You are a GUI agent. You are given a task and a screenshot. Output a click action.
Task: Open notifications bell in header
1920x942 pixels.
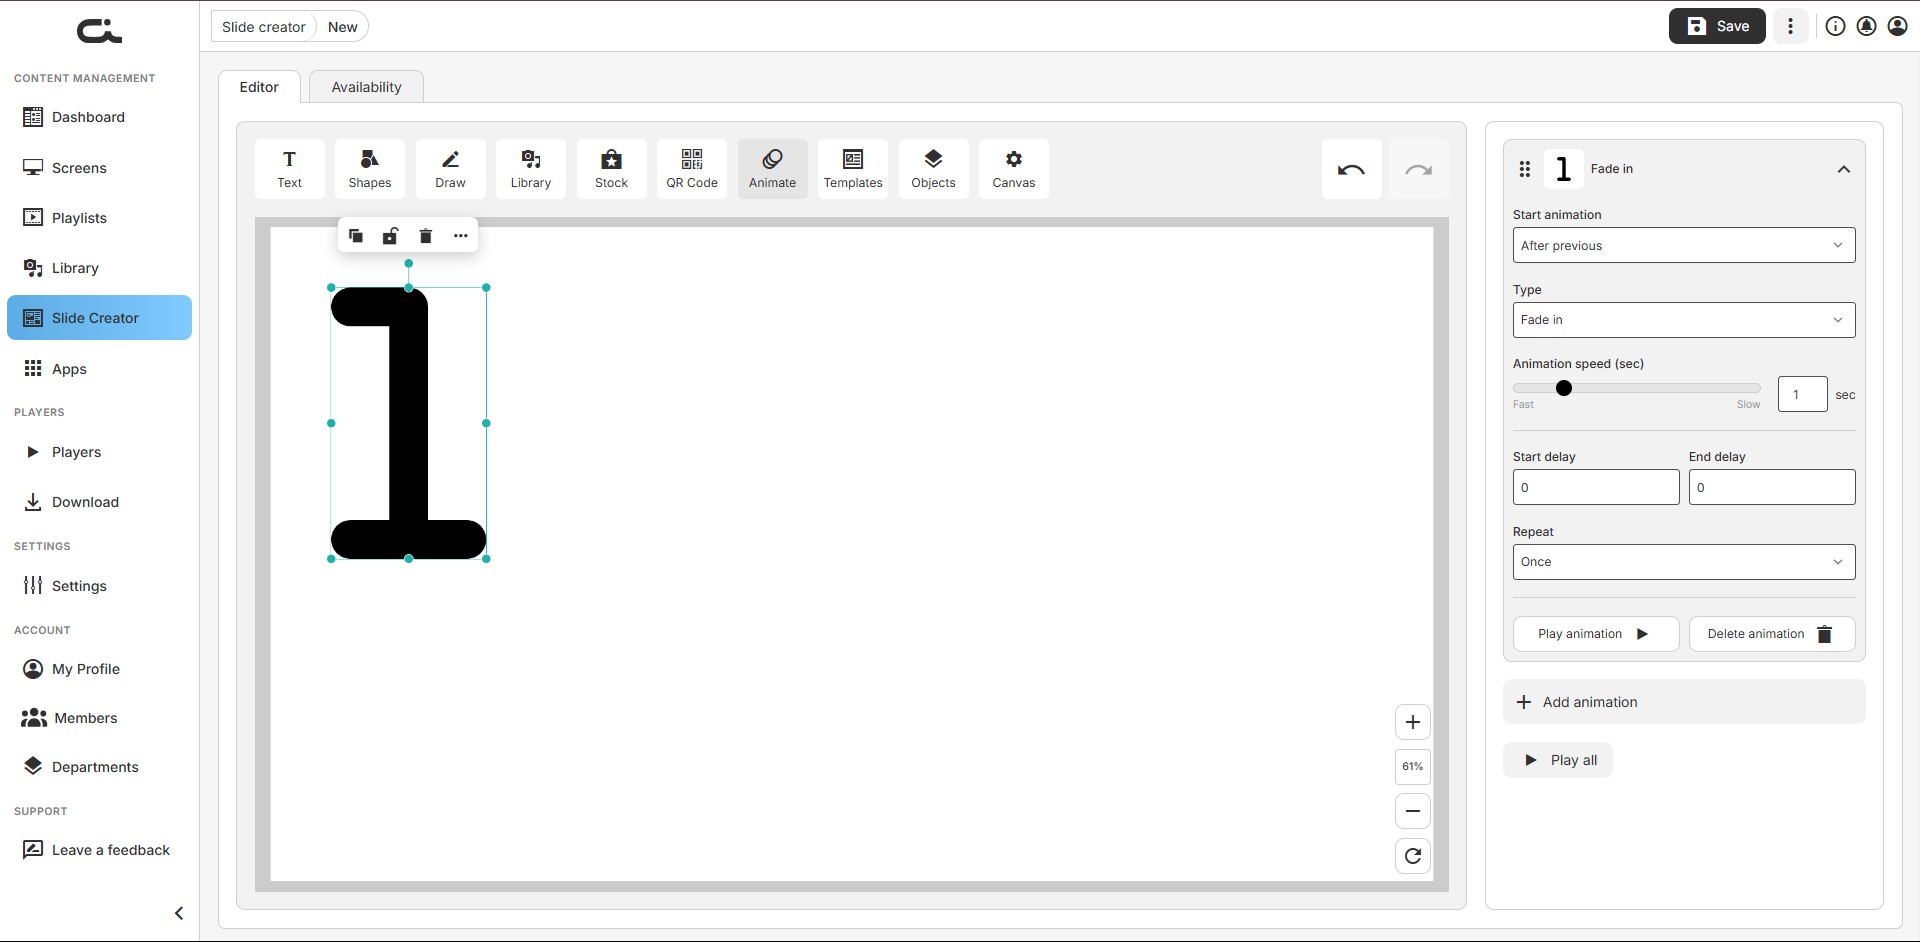tap(1866, 27)
